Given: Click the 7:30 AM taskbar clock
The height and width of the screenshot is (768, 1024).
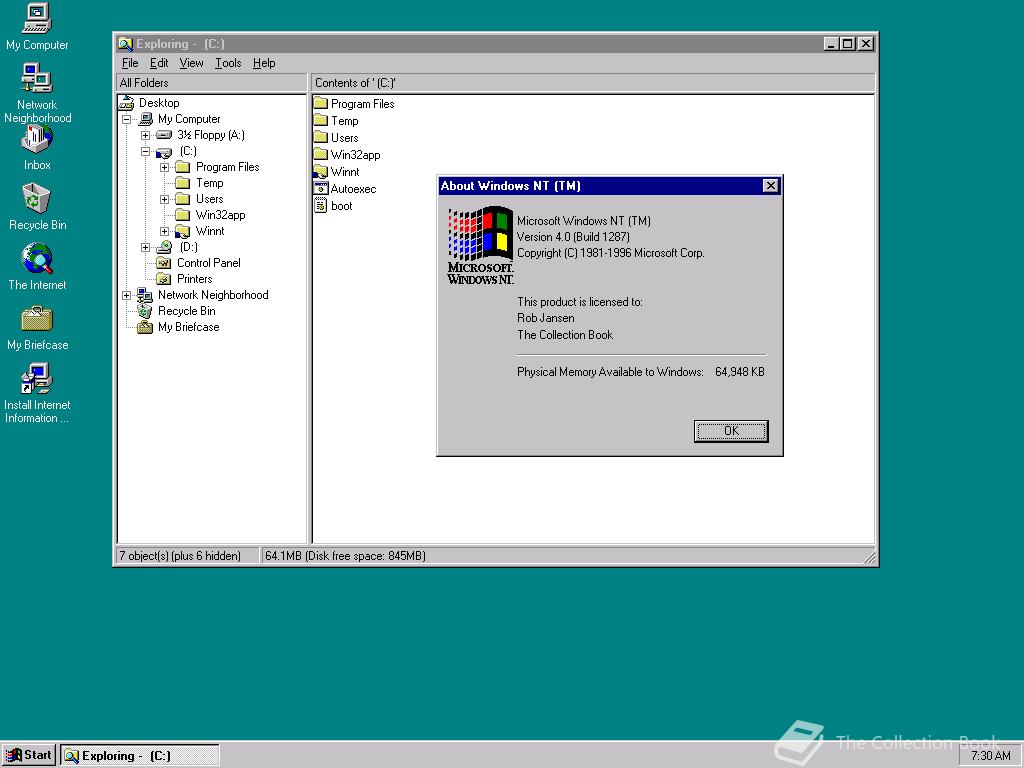Looking at the screenshot, I should click(990, 756).
